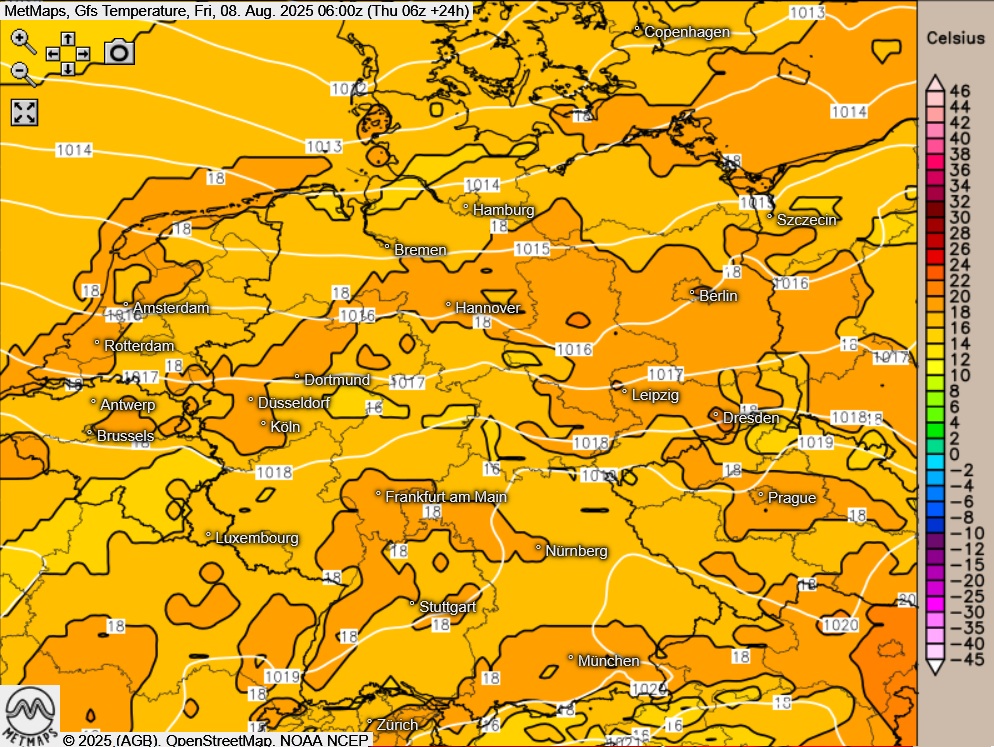The height and width of the screenshot is (747, 994).
Task: Click the Berlin city marker
Action: coord(693,294)
